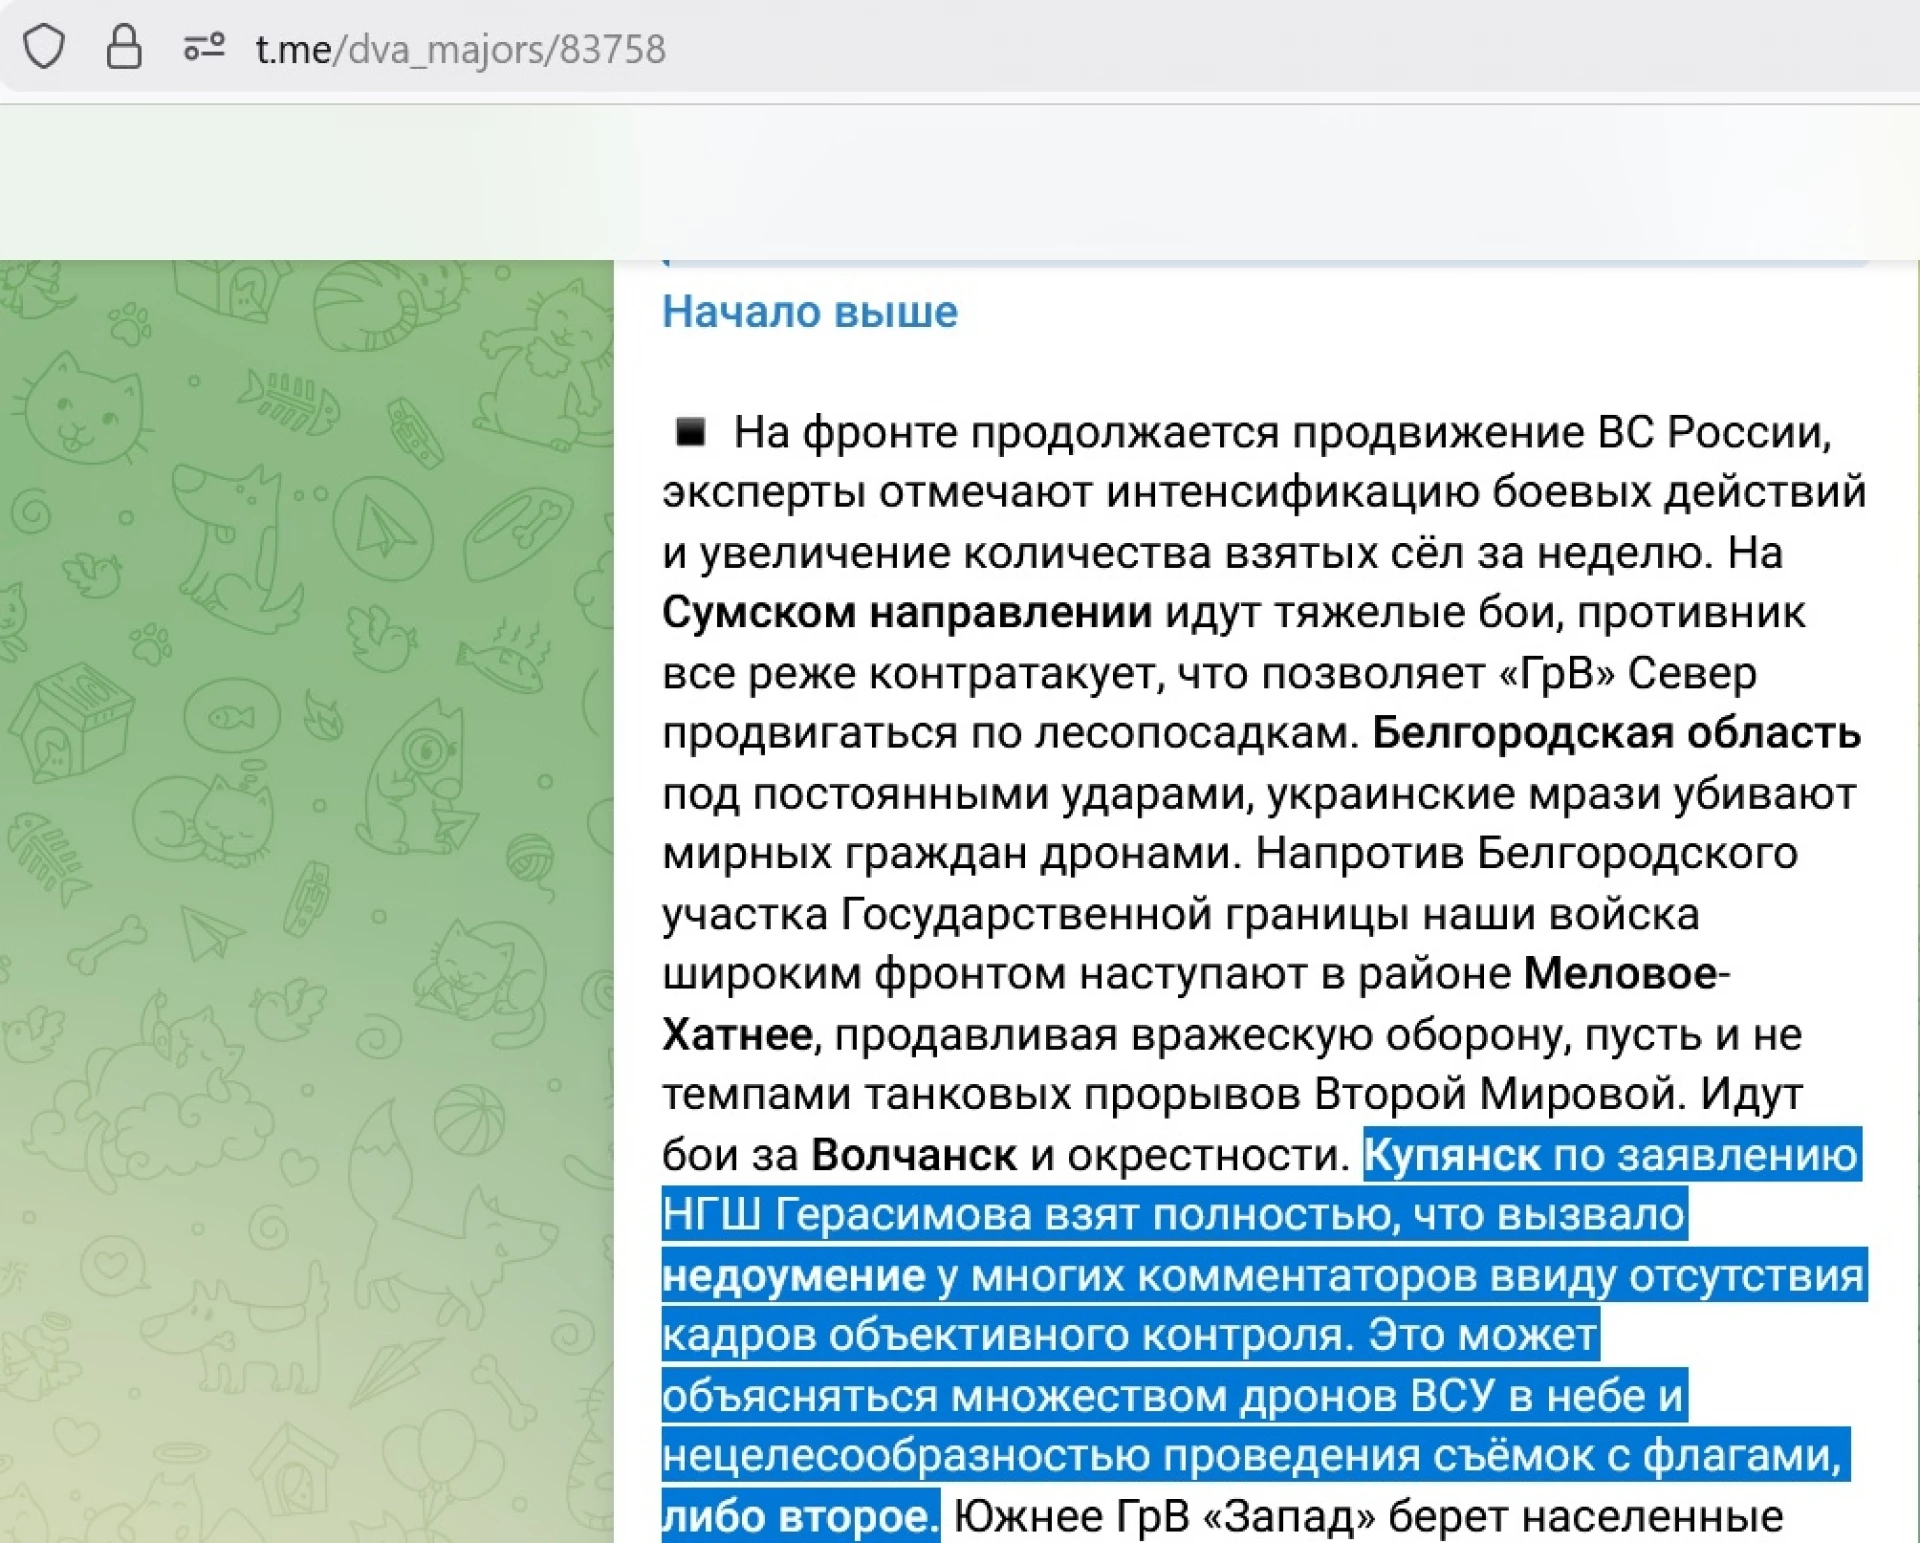Screen dimensions: 1920x1543
Task: Click the black square bullet emoji
Action: pyautogui.click(x=690, y=433)
